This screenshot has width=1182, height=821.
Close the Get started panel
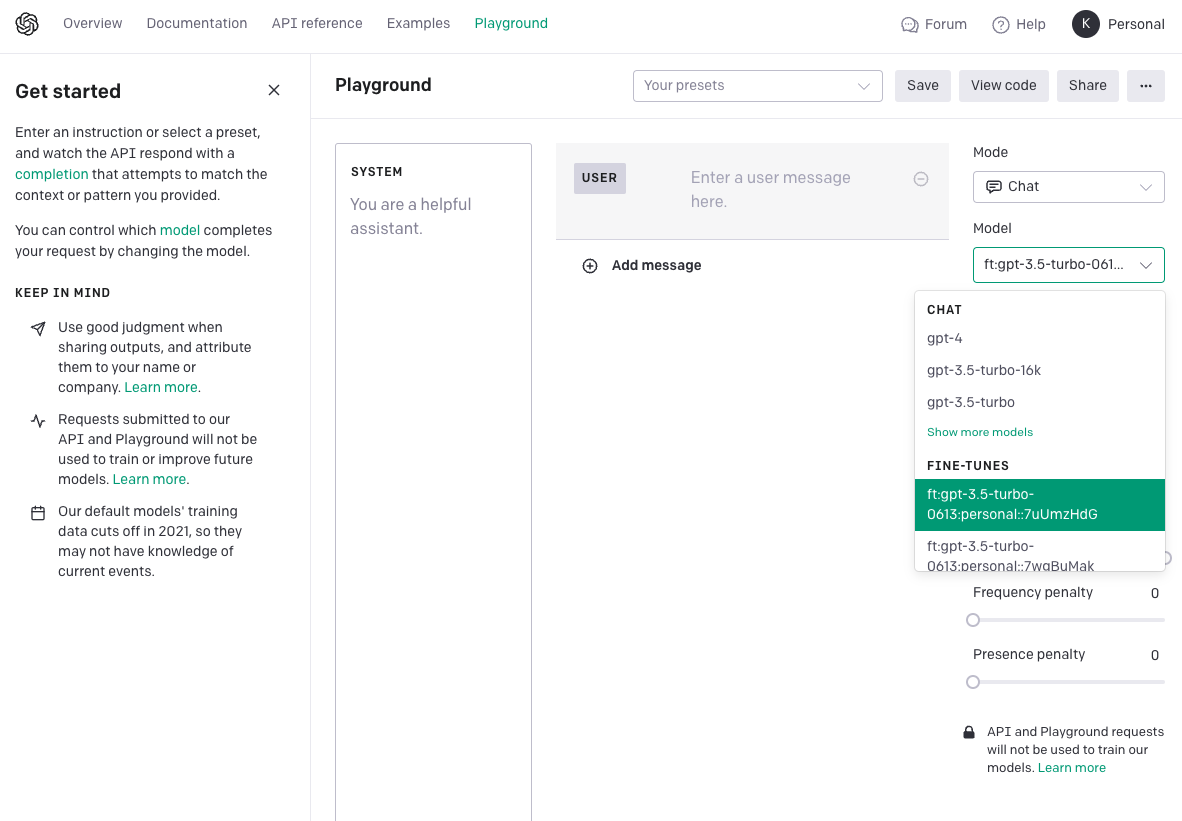tap(274, 90)
